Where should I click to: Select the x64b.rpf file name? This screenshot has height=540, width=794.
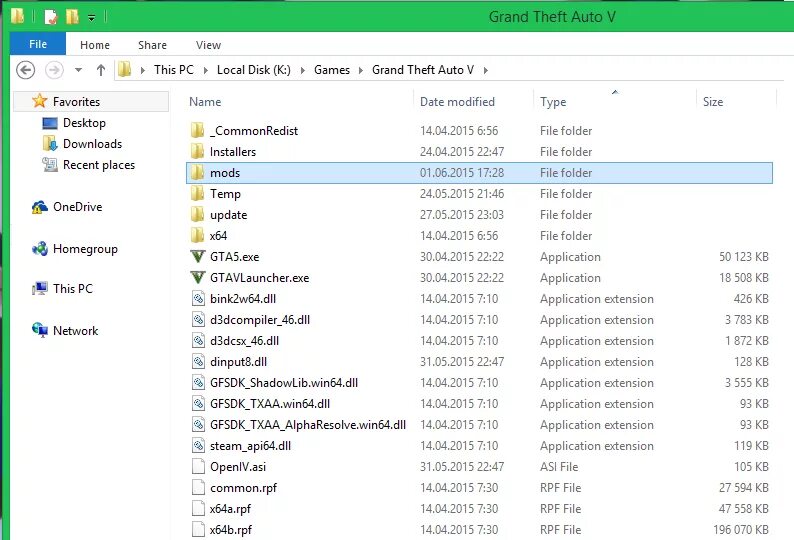tap(231, 530)
